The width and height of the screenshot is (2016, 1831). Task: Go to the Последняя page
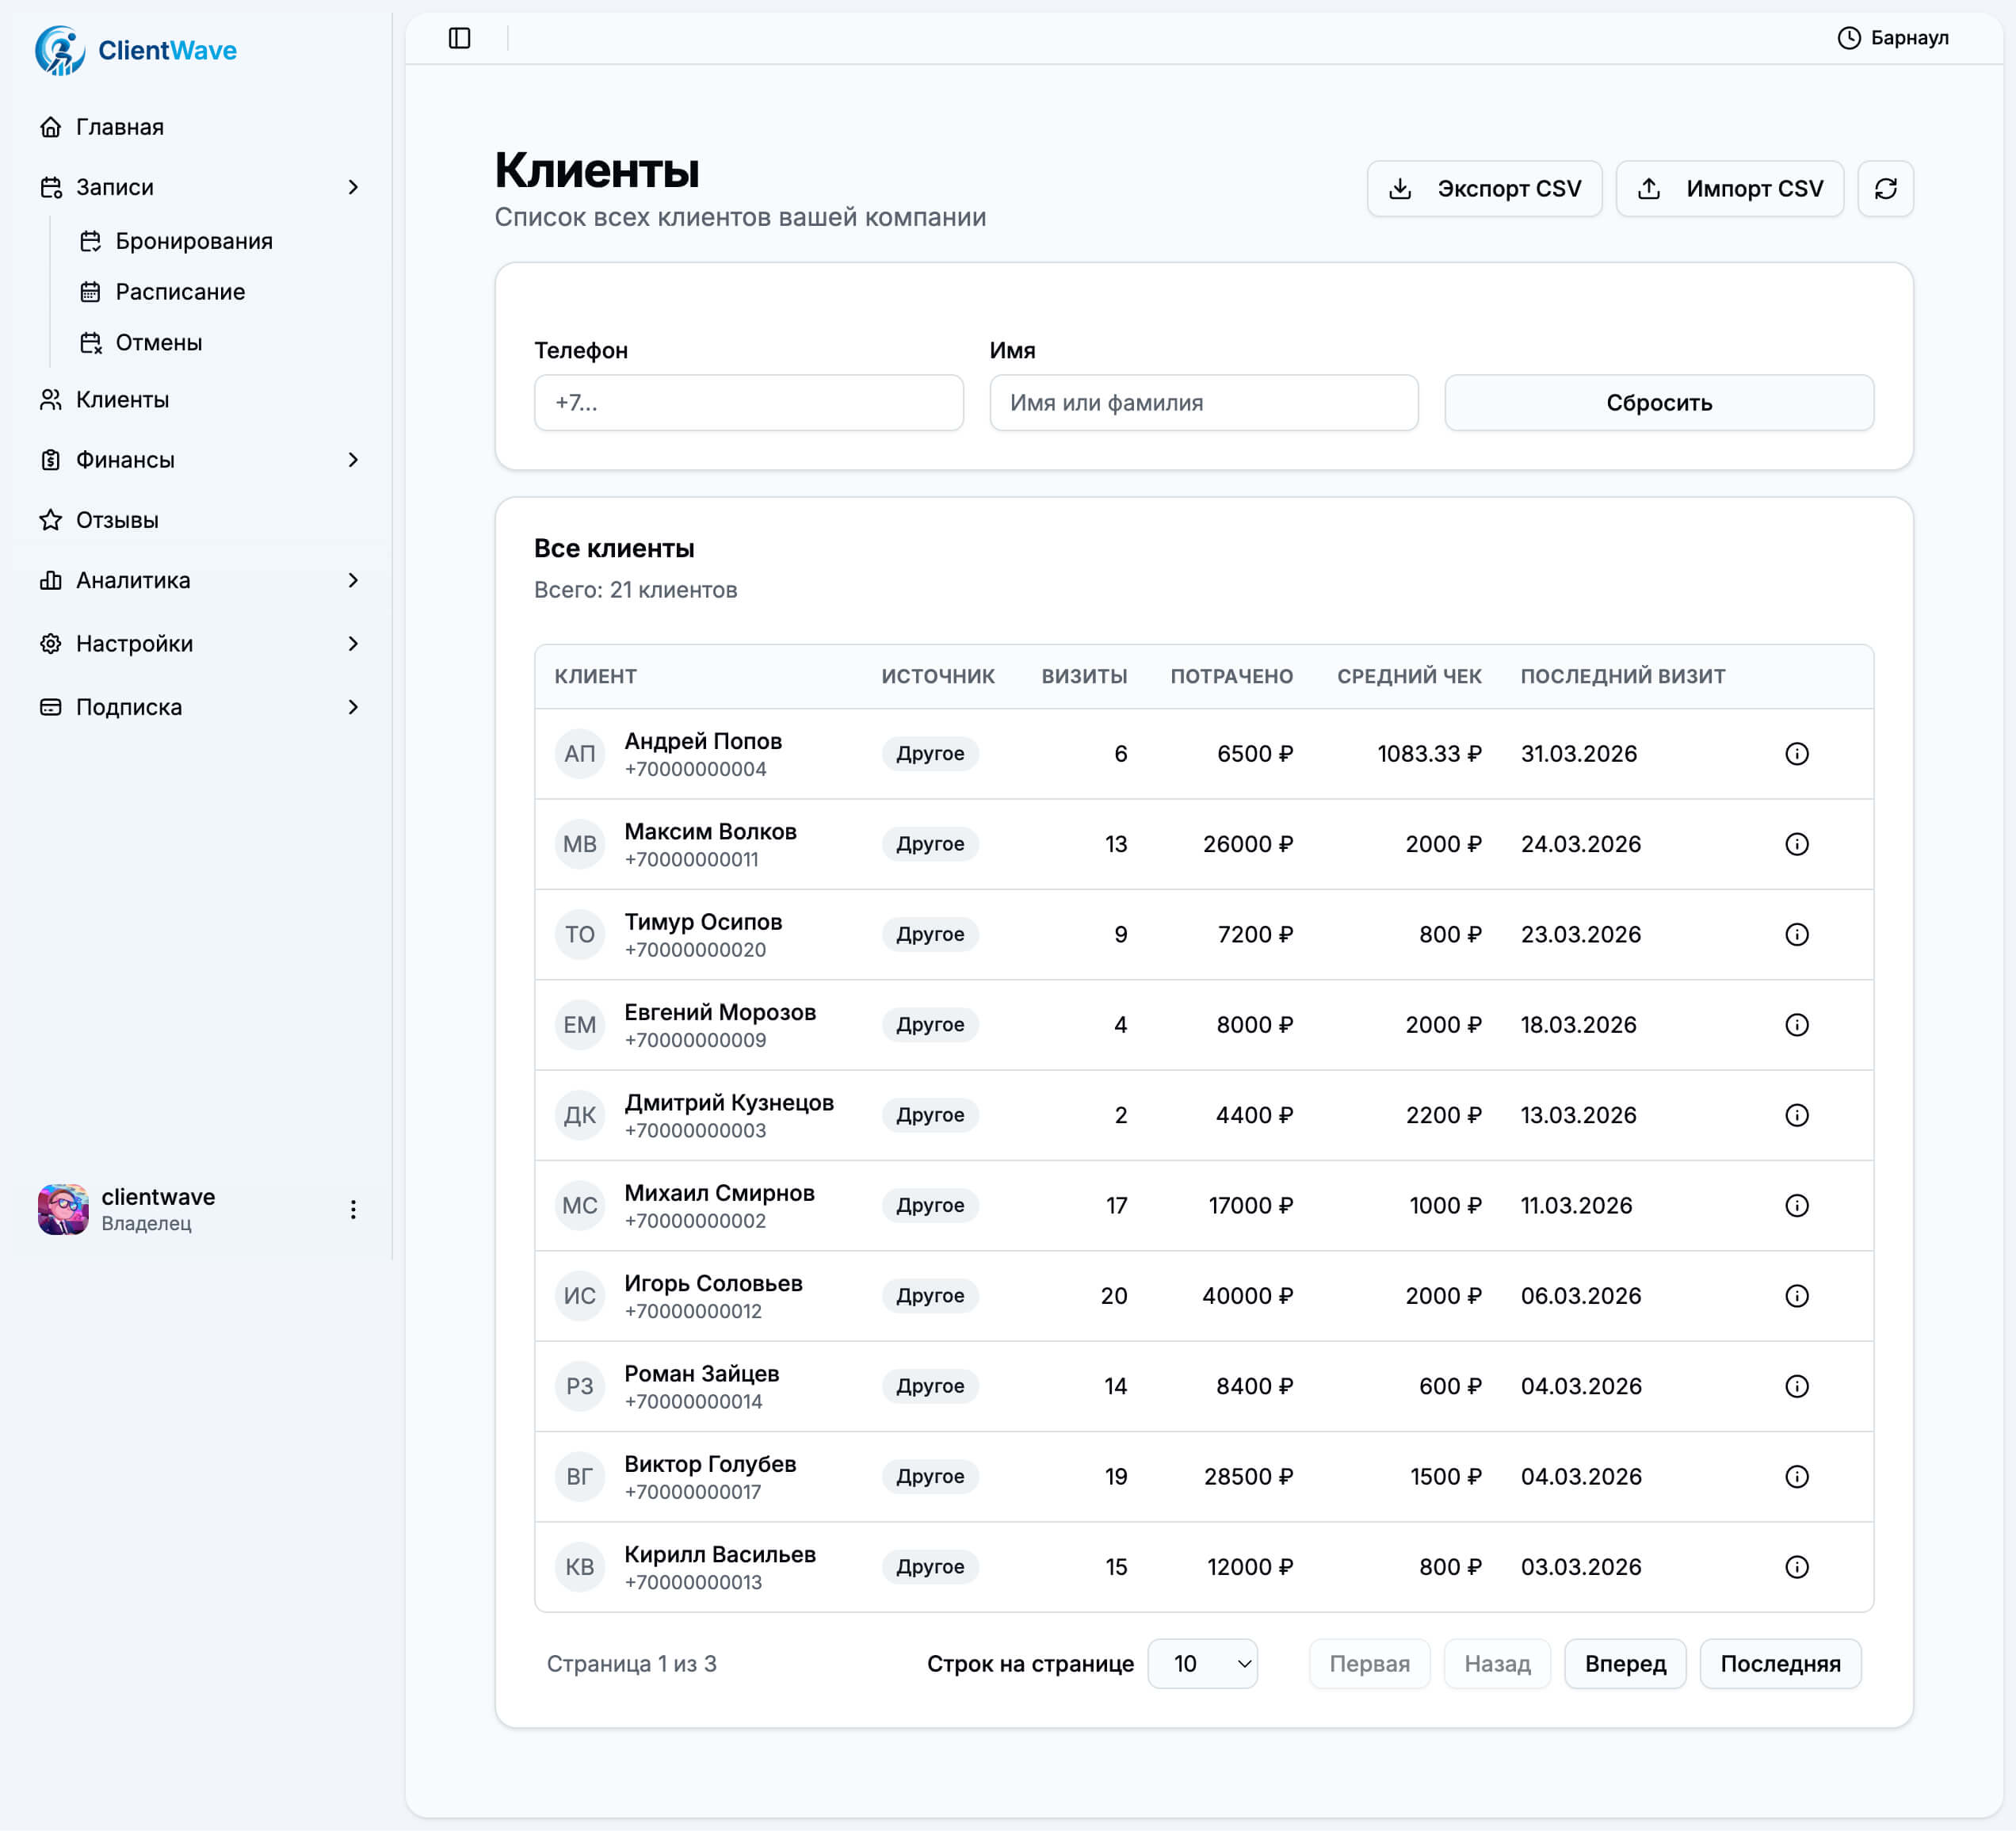1780,1664
